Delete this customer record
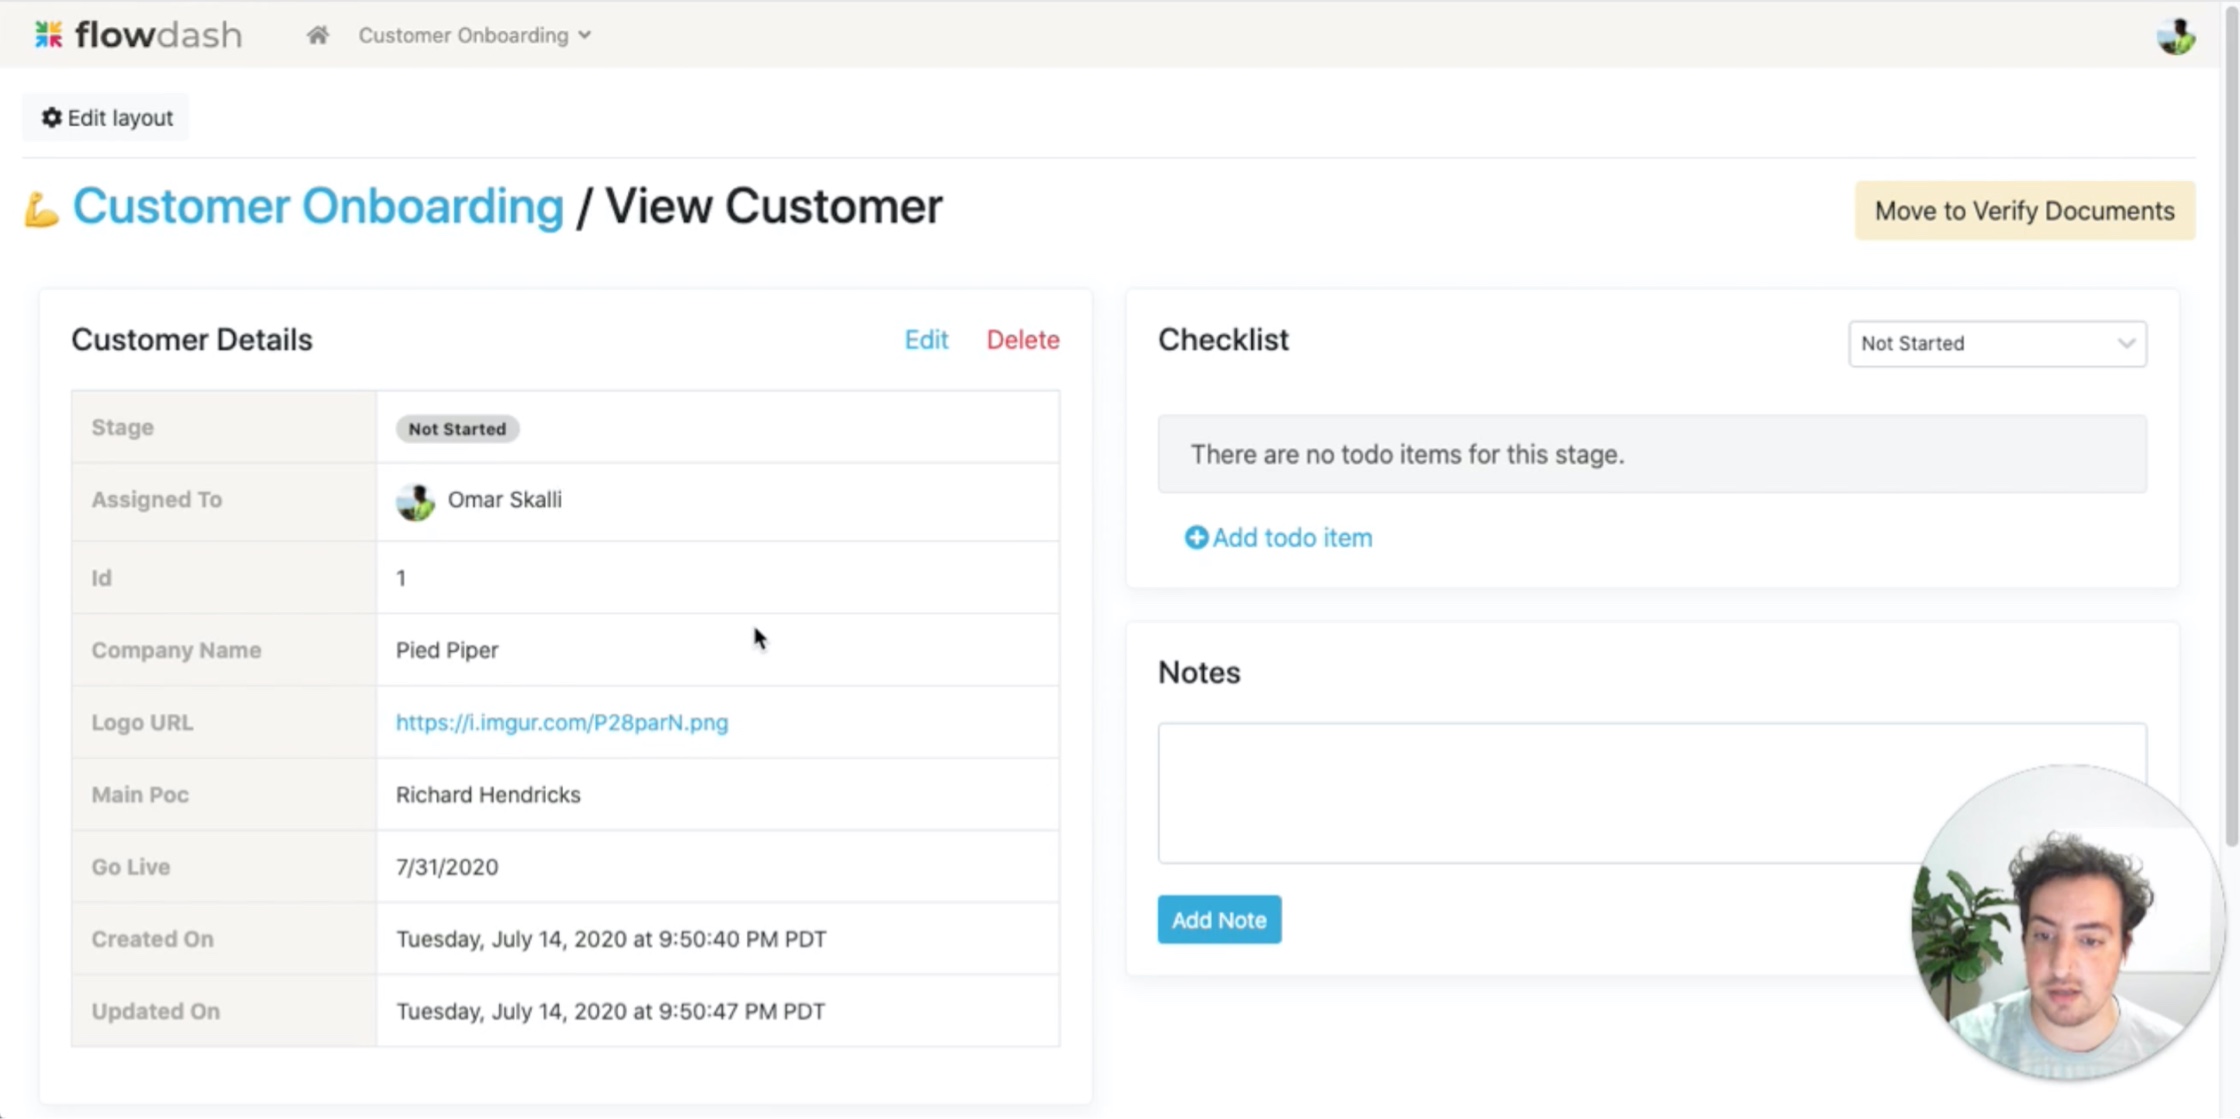Viewport: 2240px width, 1119px height. point(1022,340)
